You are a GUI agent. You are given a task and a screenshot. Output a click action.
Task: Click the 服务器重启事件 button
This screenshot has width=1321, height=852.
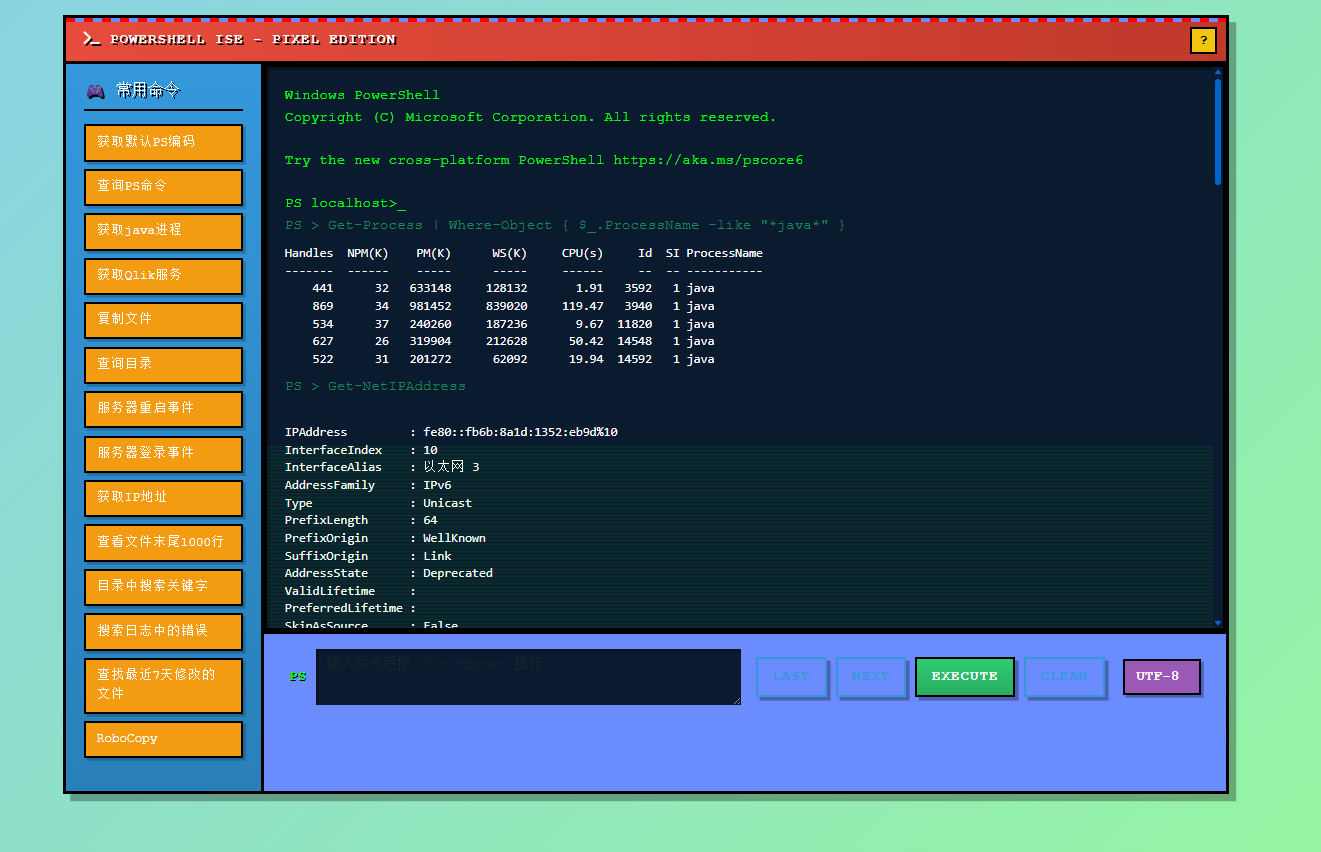coord(163,408)
